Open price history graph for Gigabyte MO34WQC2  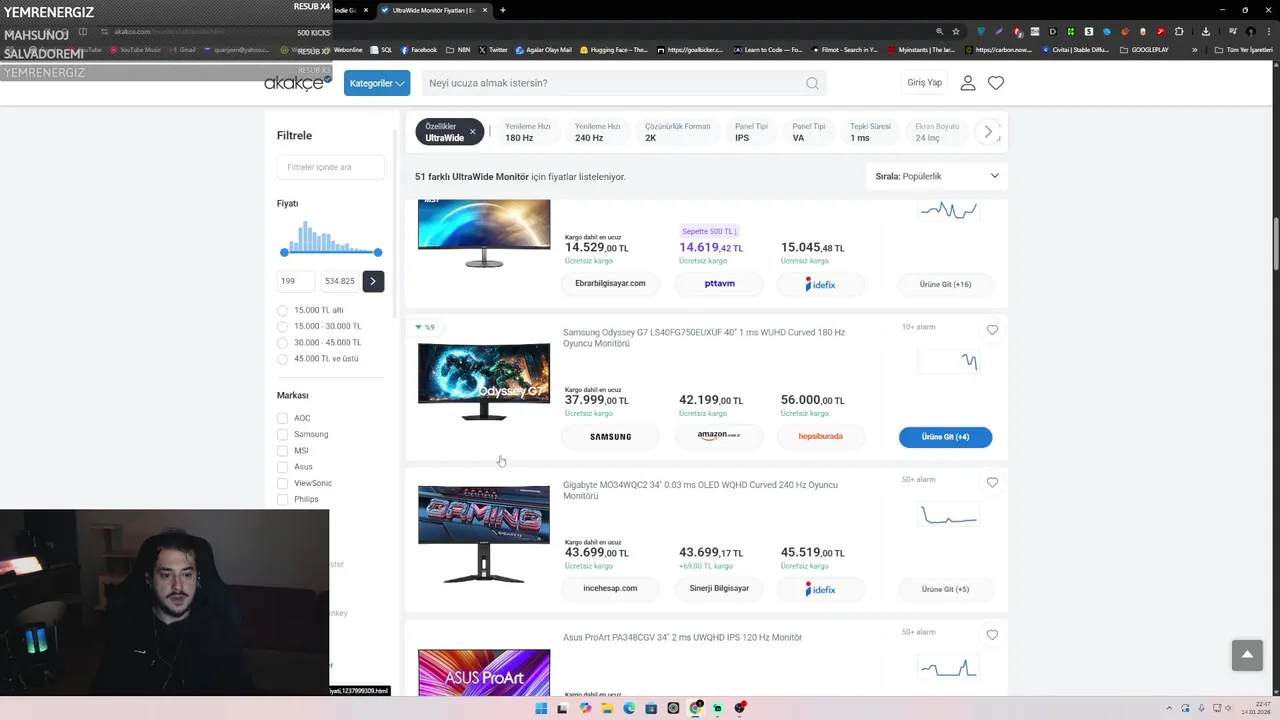948,514
